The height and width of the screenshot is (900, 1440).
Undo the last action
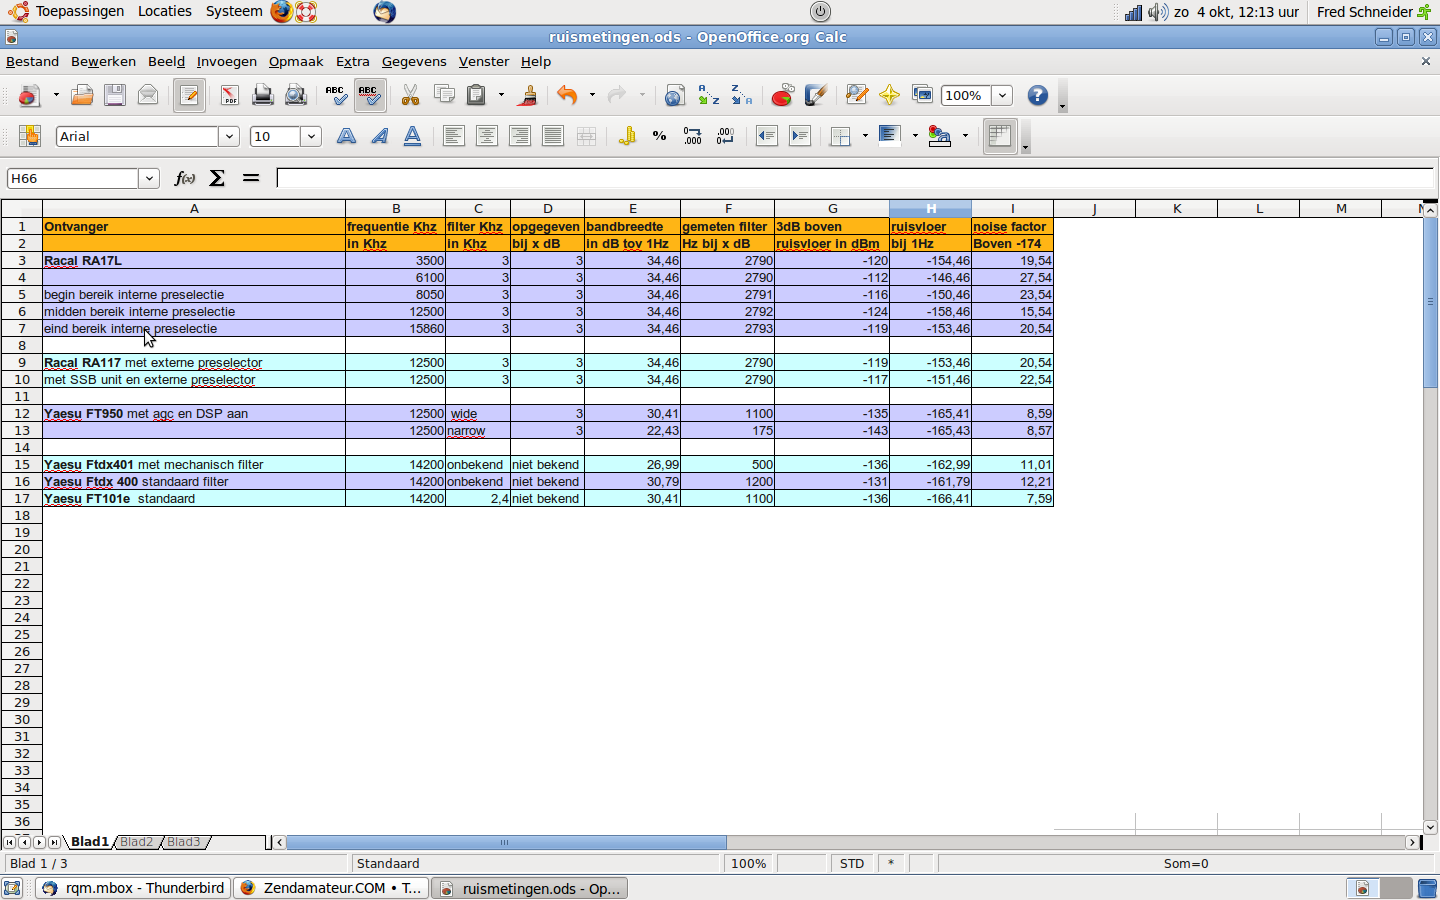567,95
